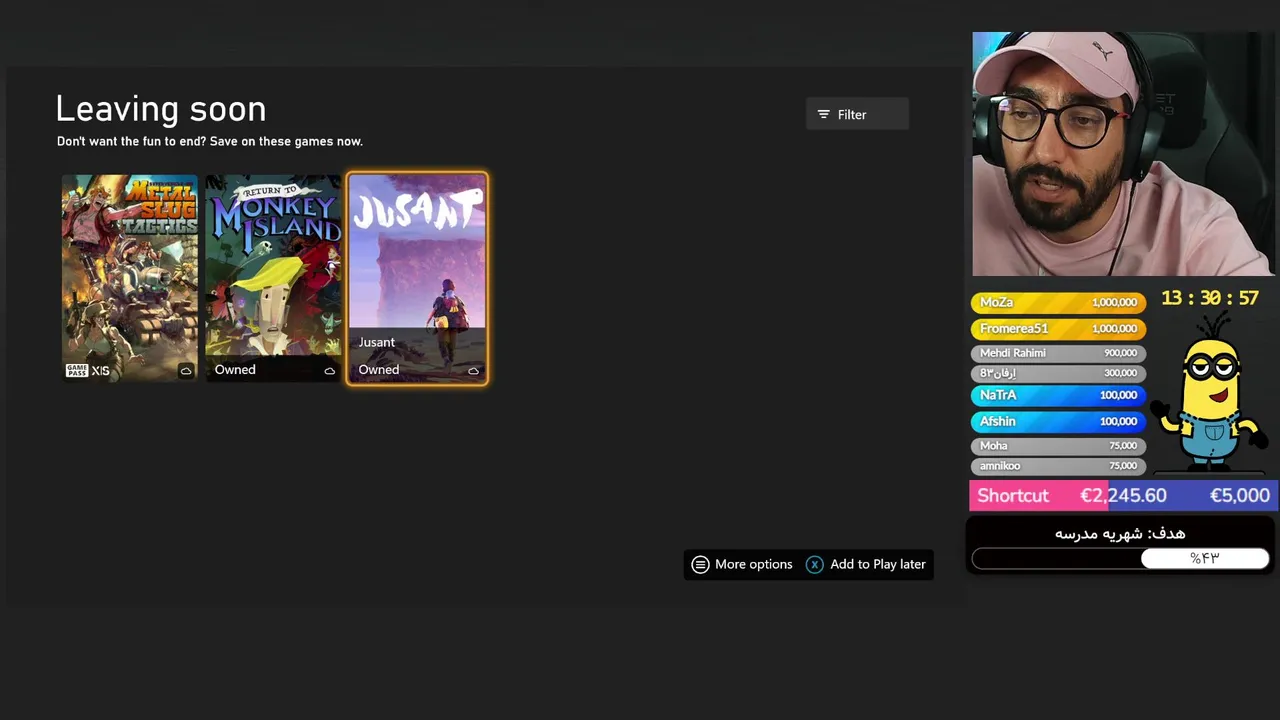1280x720 pixels.
Task: Click Mehdi Rahimi donor row
Action: click(1058, 353)
